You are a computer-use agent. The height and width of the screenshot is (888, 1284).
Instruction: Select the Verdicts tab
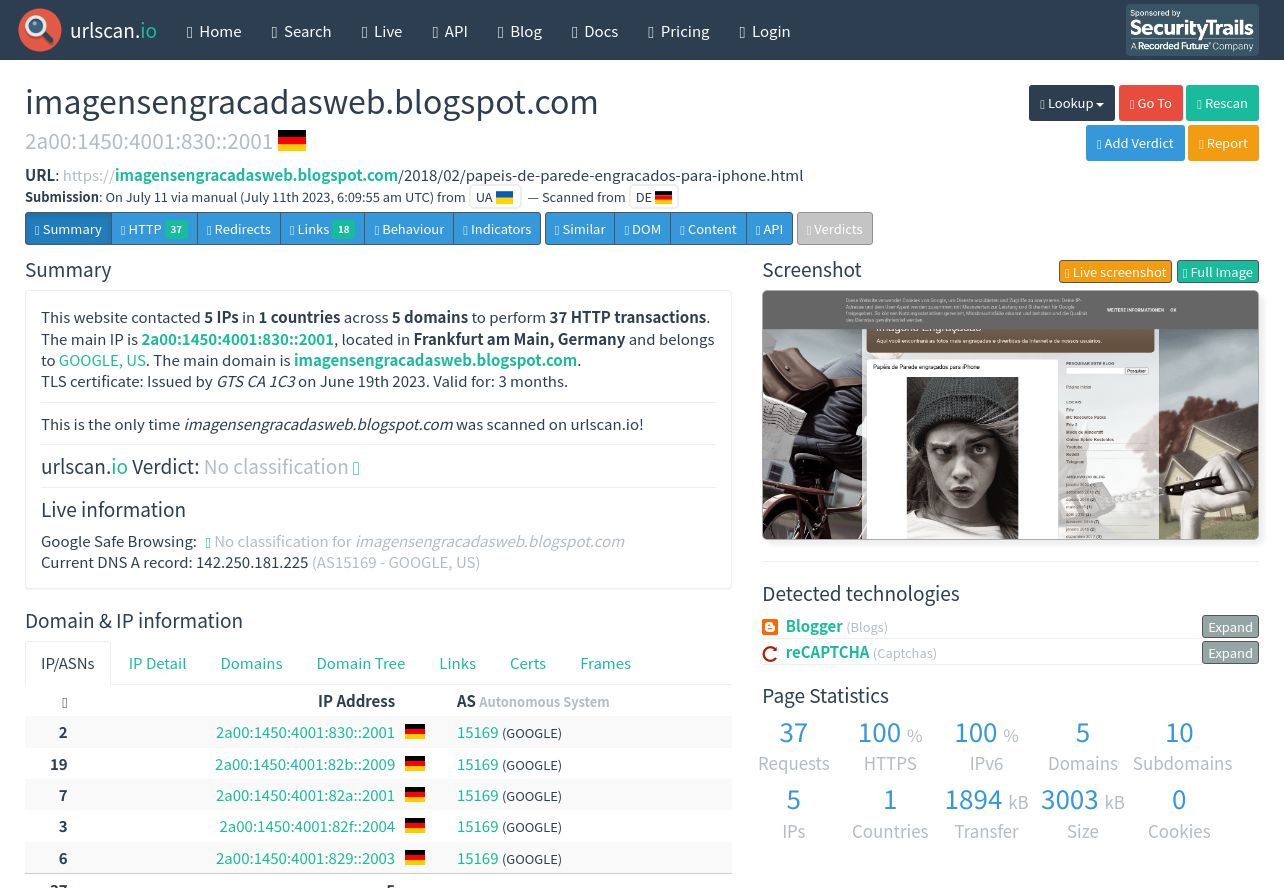pyautogui.click(x=835, y=229)
